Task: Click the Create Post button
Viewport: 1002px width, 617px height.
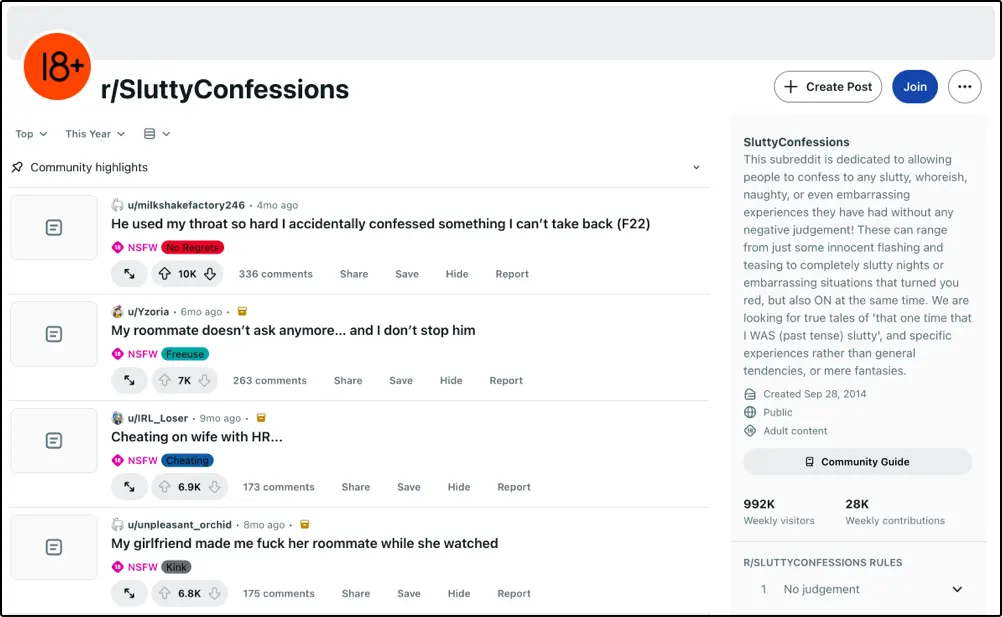Action: (x=827, y=87)
